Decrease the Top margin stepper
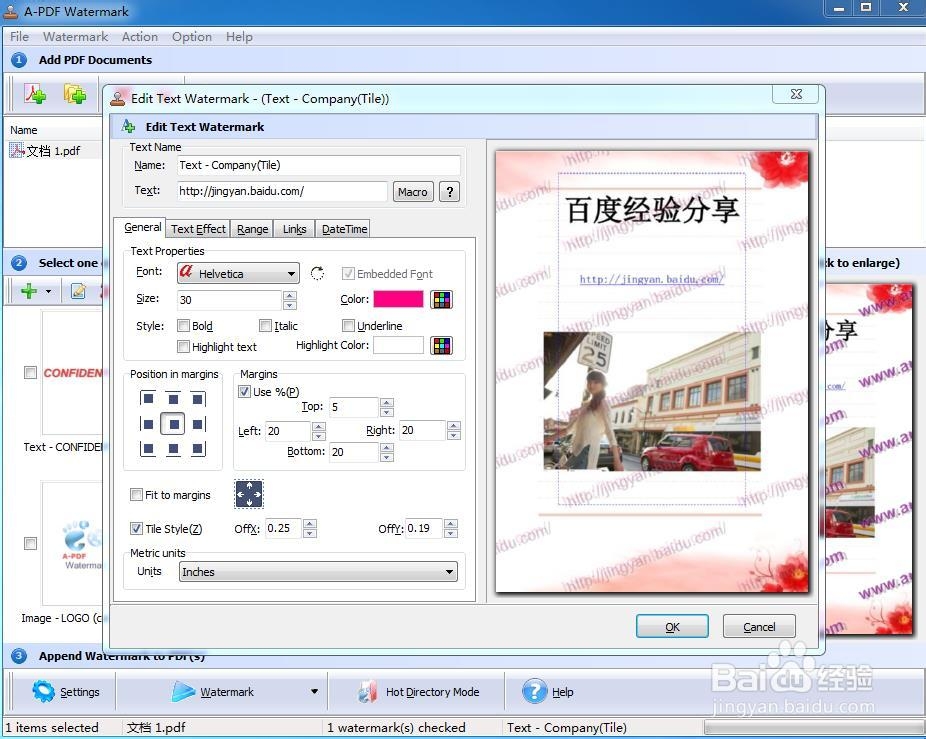 [x=387, y=412]
